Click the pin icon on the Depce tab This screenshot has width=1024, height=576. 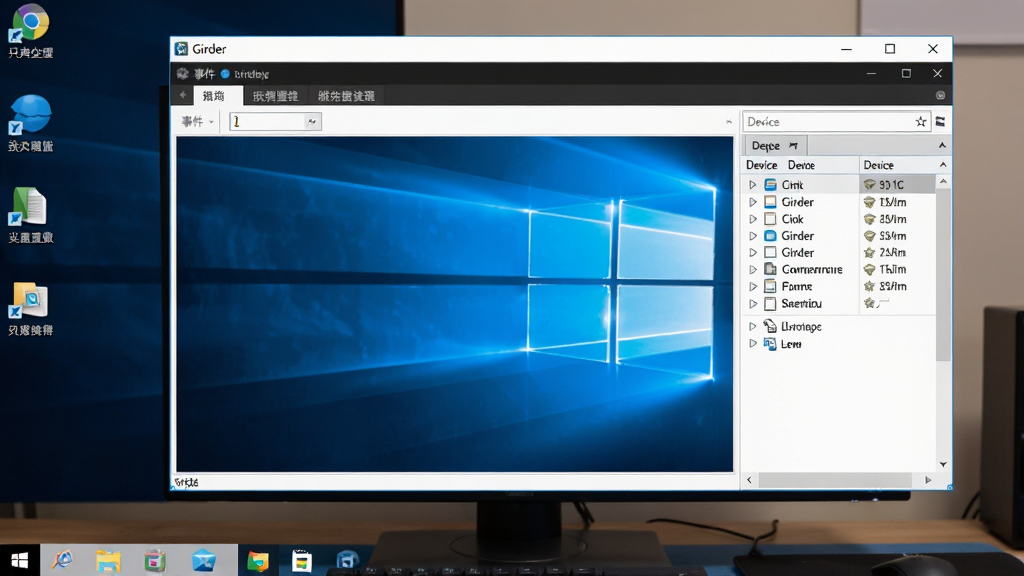(793, 146)
